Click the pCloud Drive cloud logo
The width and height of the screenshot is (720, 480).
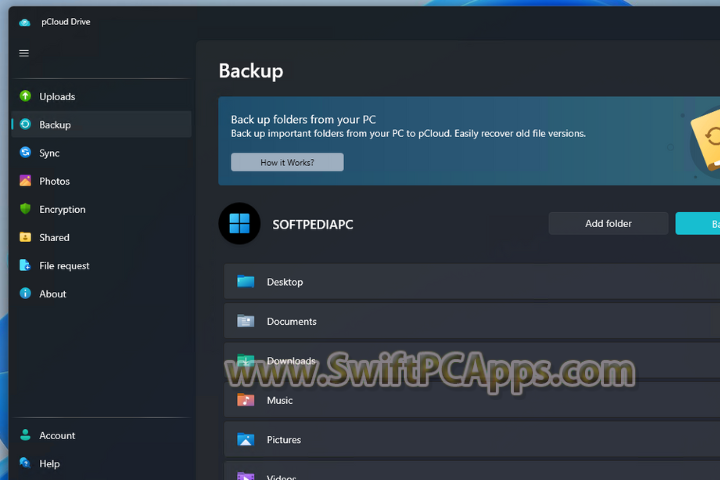(25, 22)
